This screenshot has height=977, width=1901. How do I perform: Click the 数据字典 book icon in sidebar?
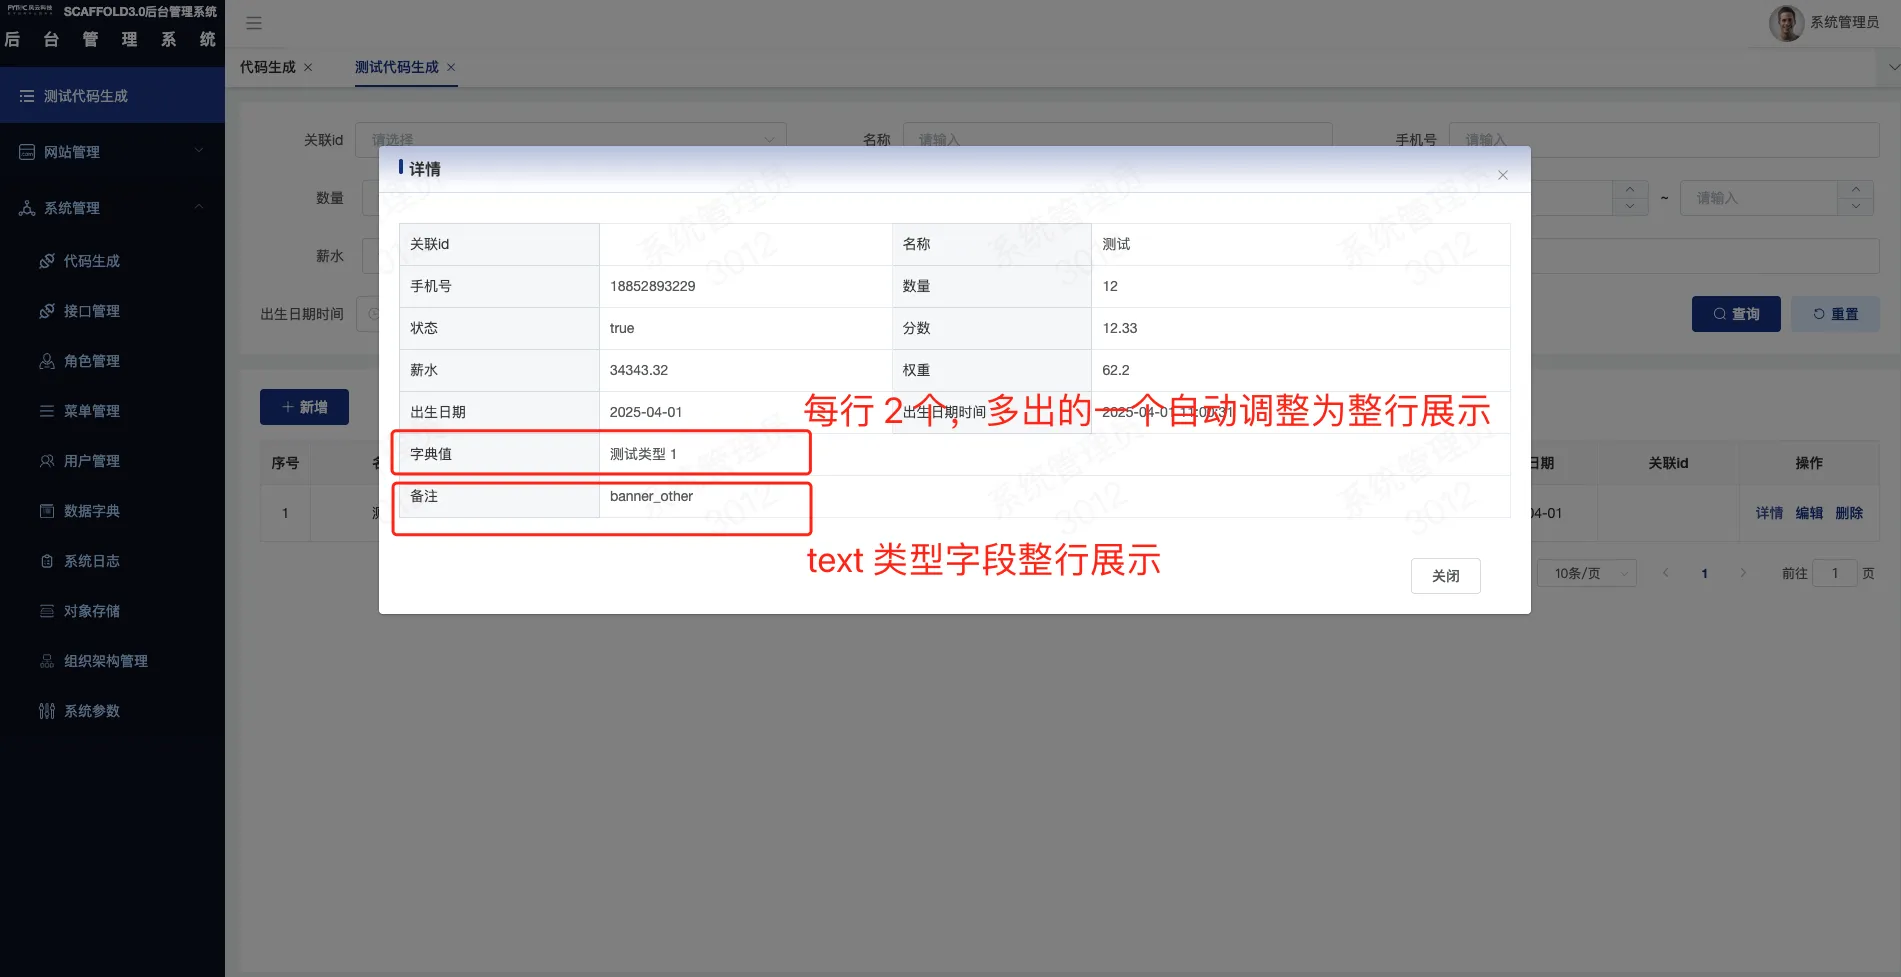[47, 511]
